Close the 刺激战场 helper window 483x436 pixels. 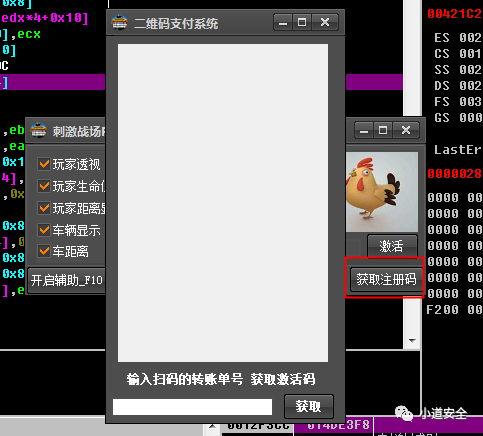(x=406, y=130)
